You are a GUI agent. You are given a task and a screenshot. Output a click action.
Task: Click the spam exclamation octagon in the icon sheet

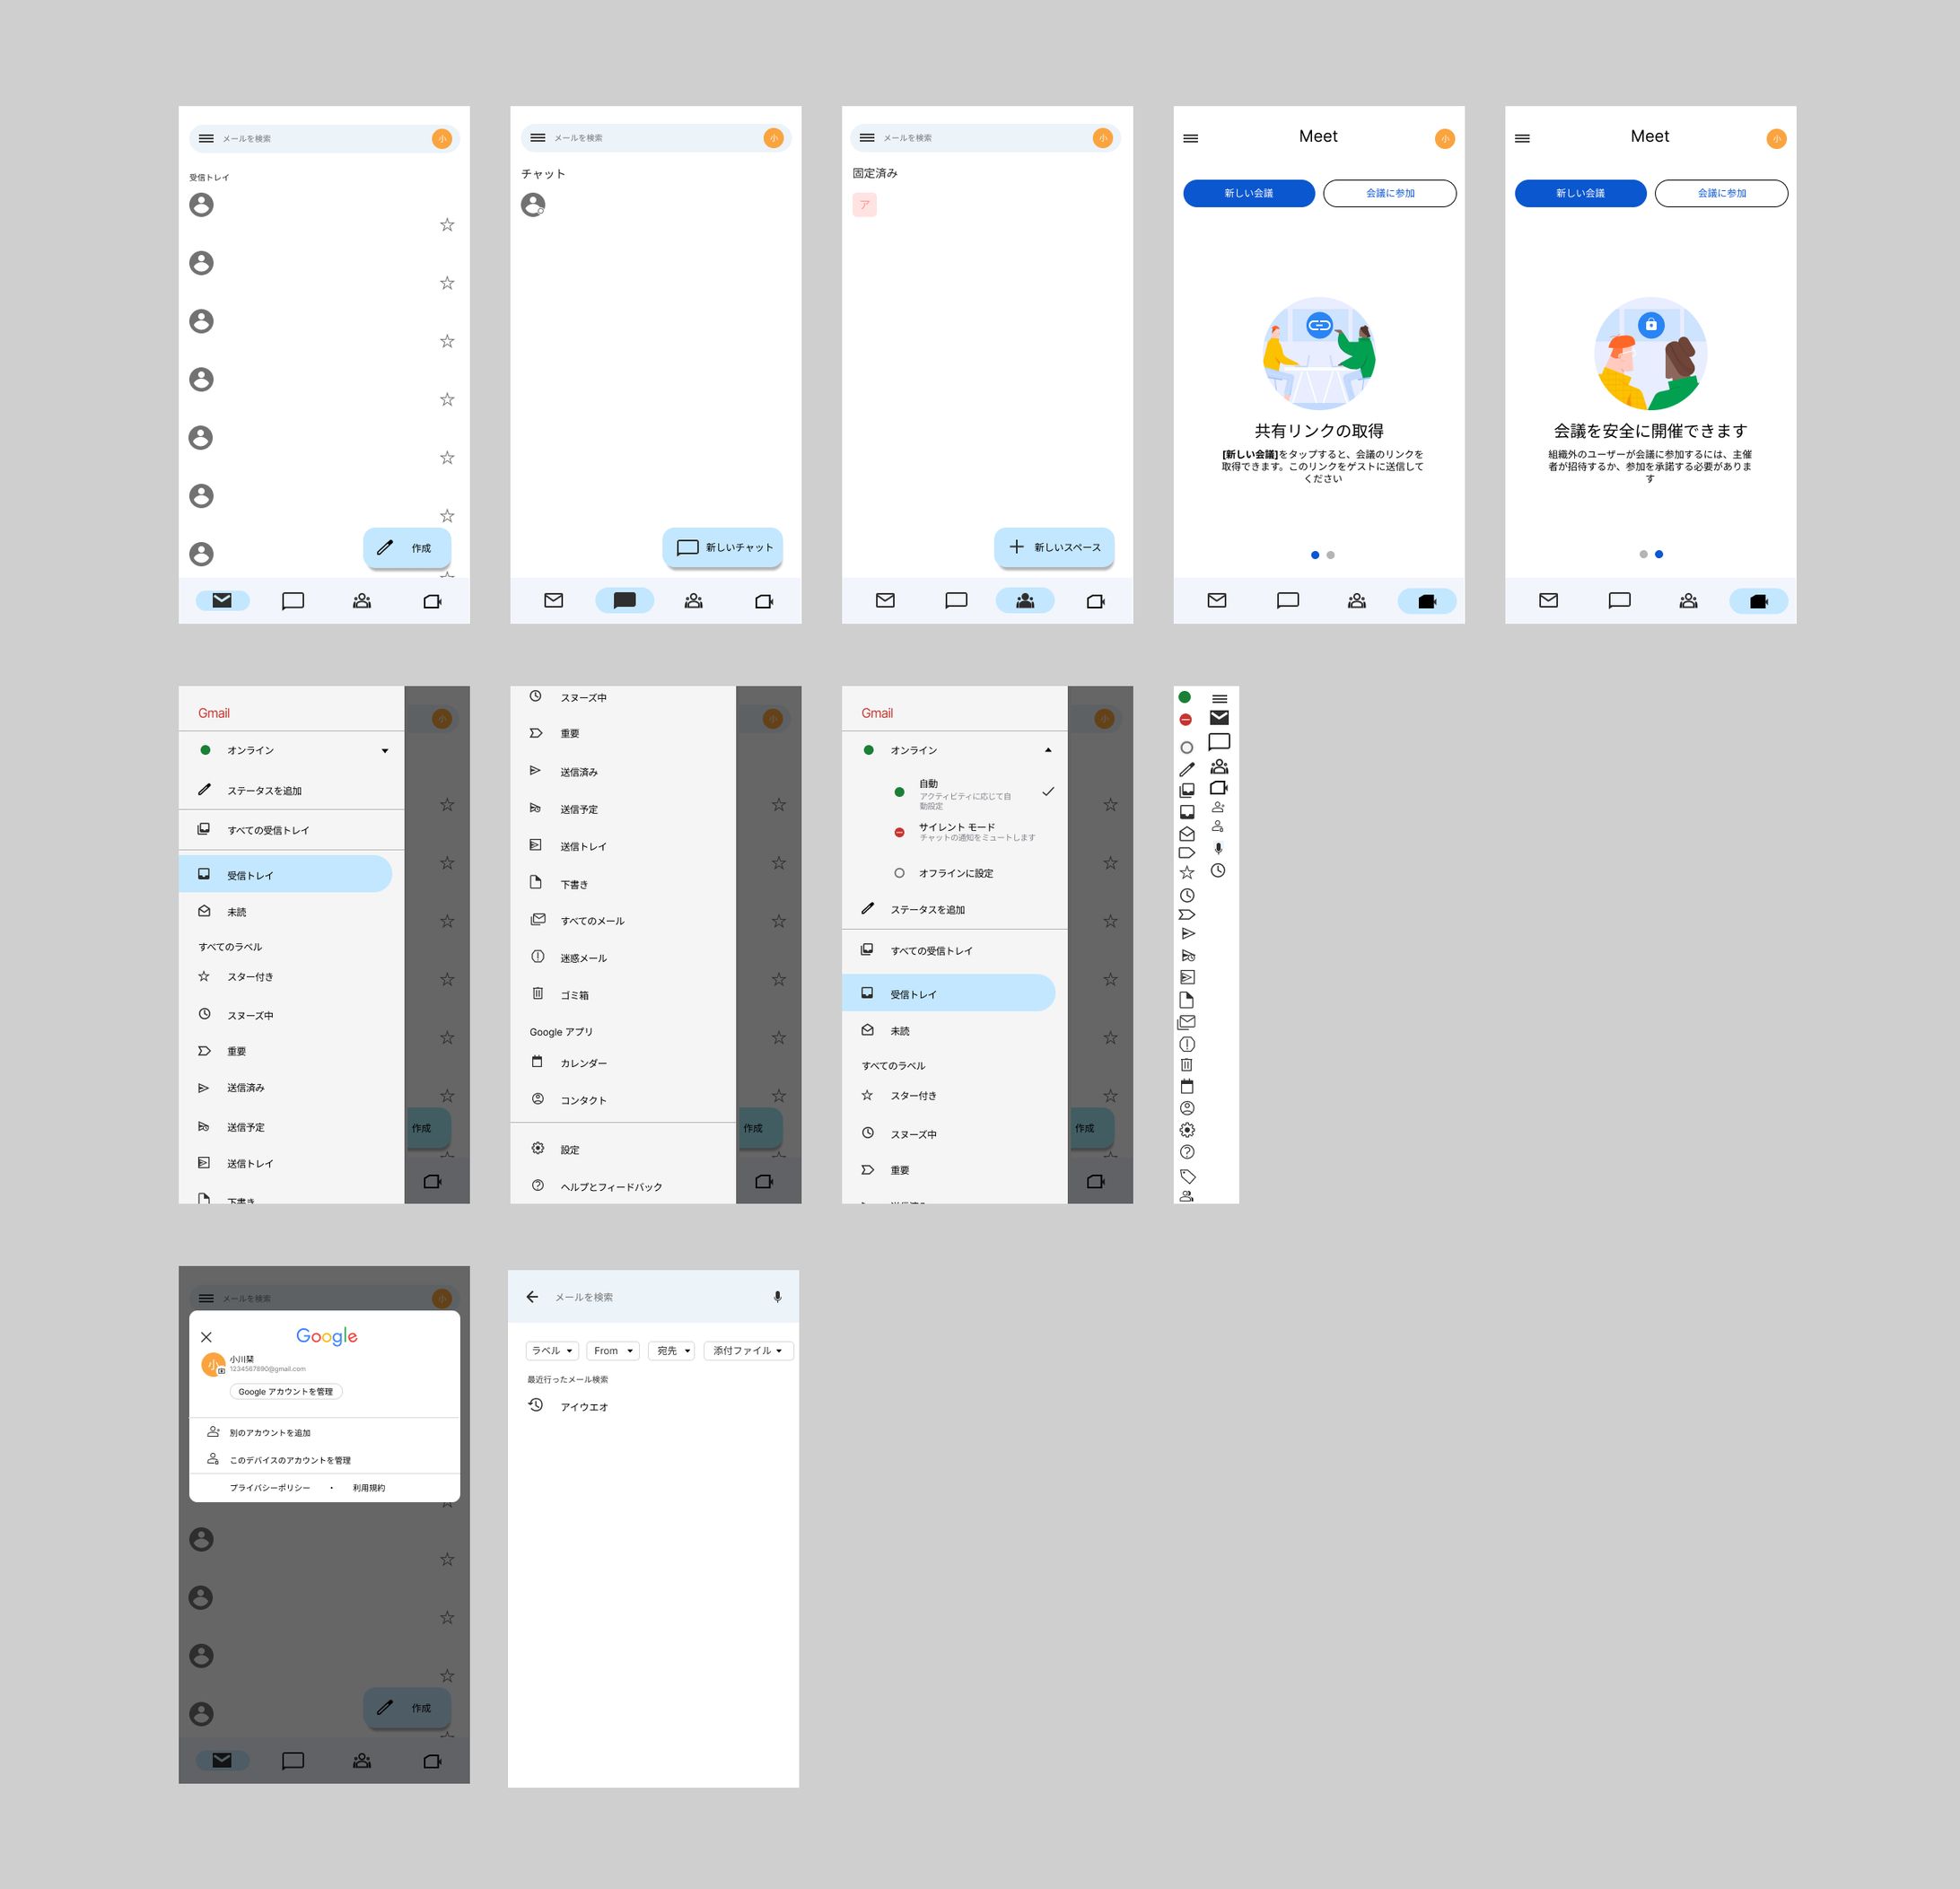click(1187, 1044)
